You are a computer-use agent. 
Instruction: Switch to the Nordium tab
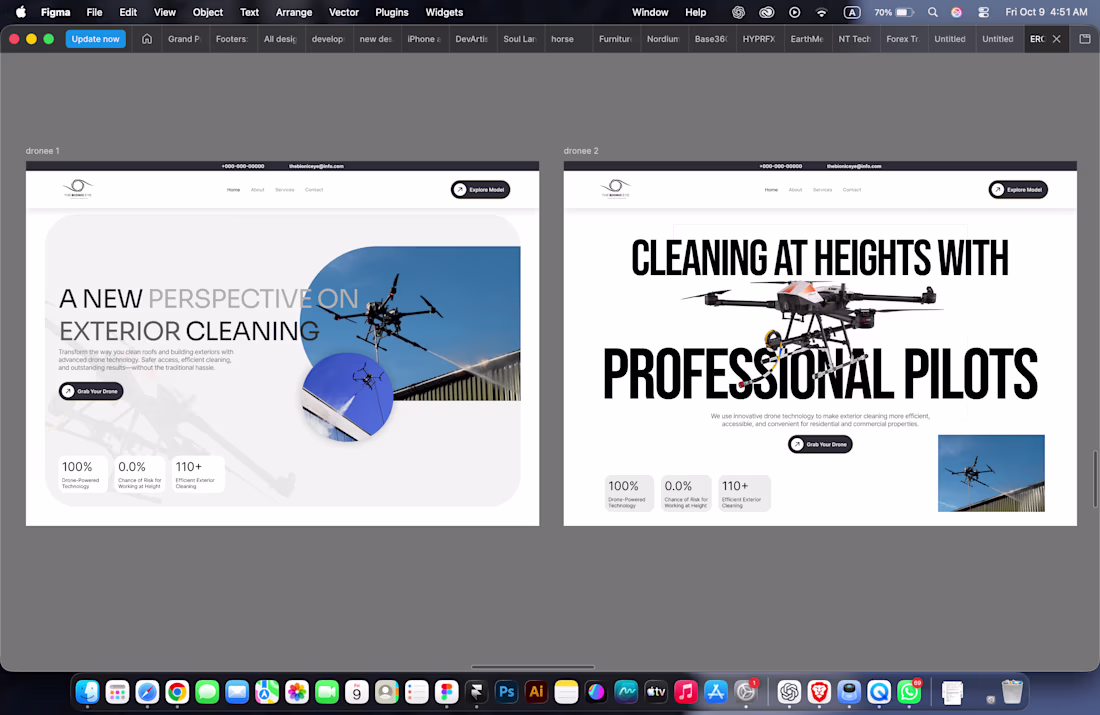pos(663,39)
